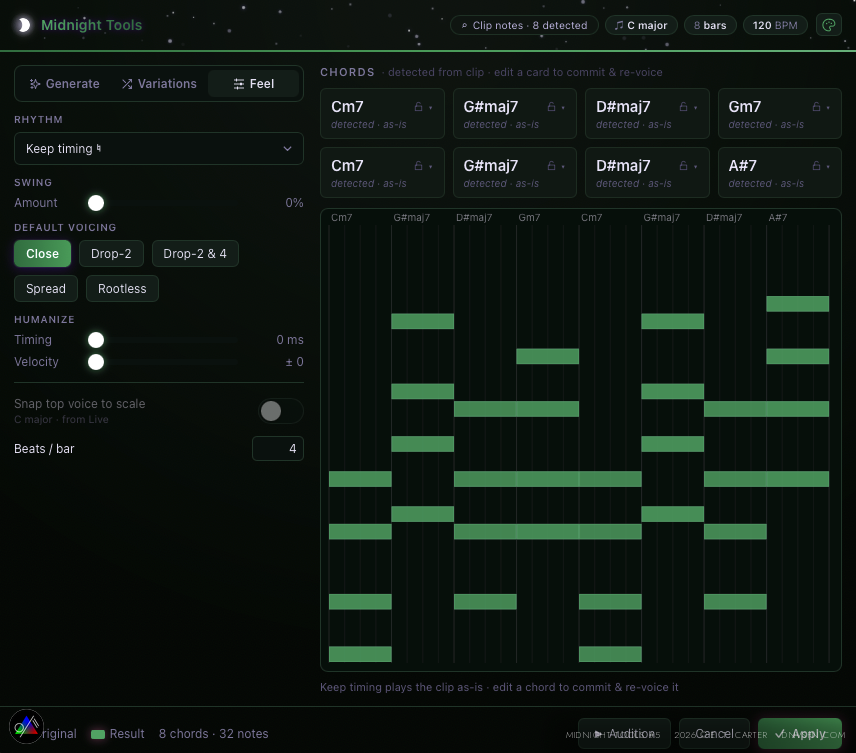Switch to the Variations tab
This screenshot has width=856, height=753.
(x=159, y=84)
